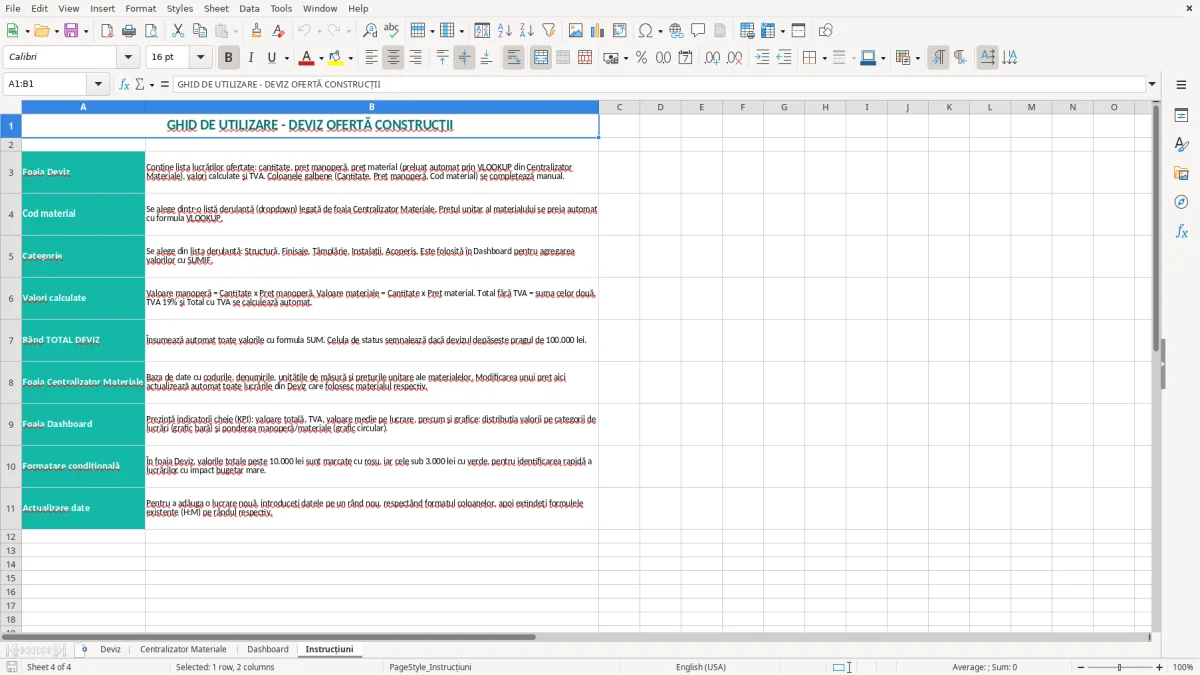Click the formula input line
The height and width of the screenshot is (675, 1200).
659,84
